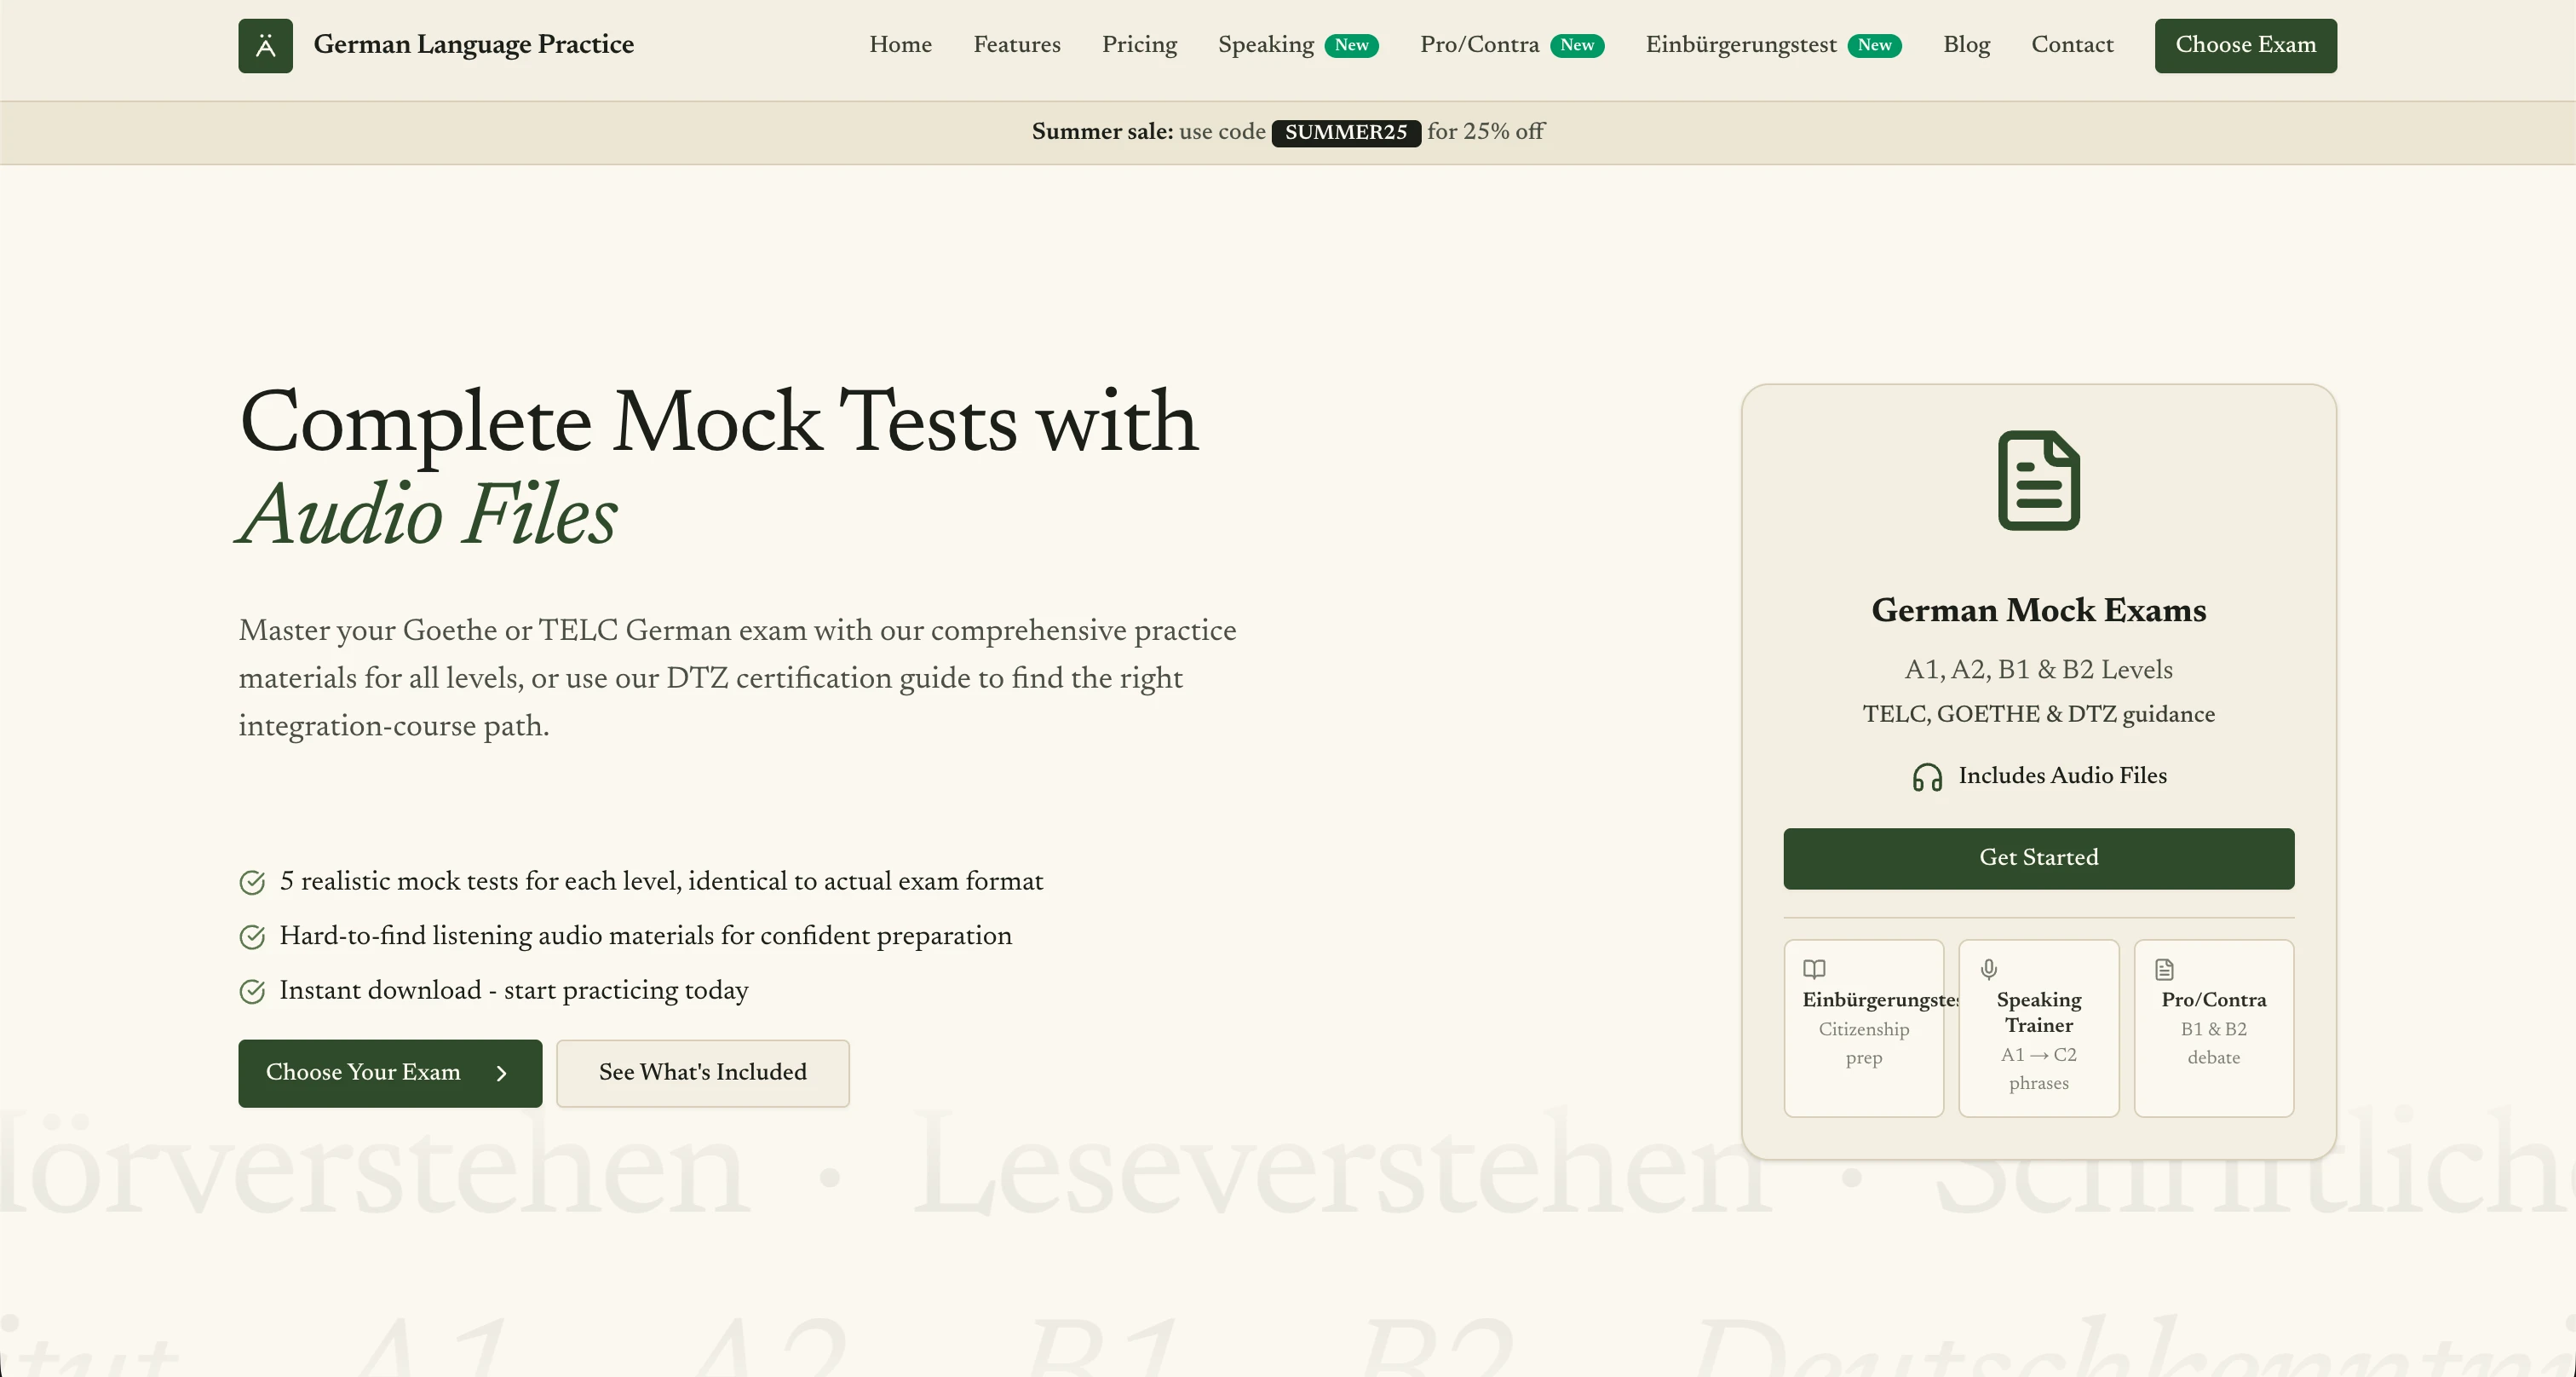The image size is (2576, 1377).
Task: Click 'Instant download - start practicing today' text
Action: coord(514,991)
